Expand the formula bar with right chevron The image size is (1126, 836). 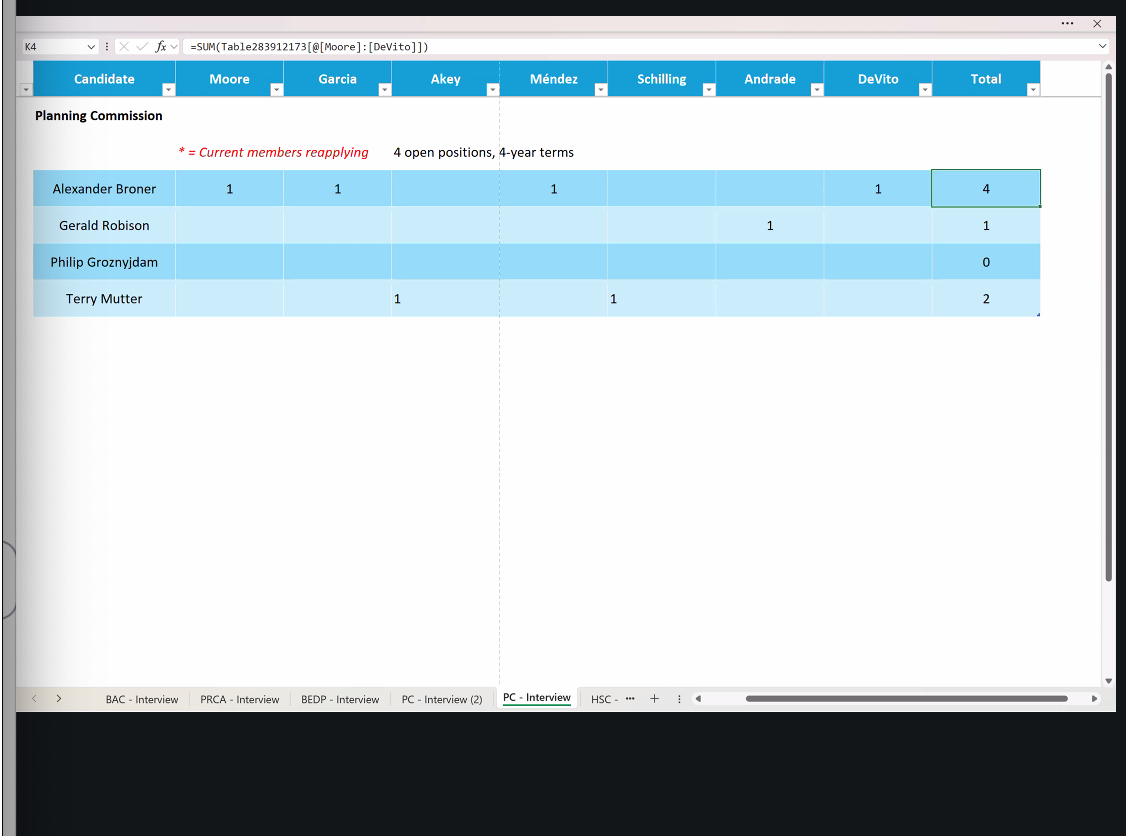1103,47
